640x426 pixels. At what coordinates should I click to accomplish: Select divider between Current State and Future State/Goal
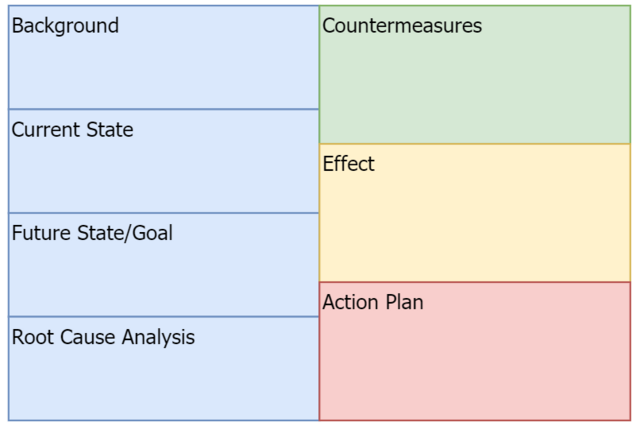point(163,213)
